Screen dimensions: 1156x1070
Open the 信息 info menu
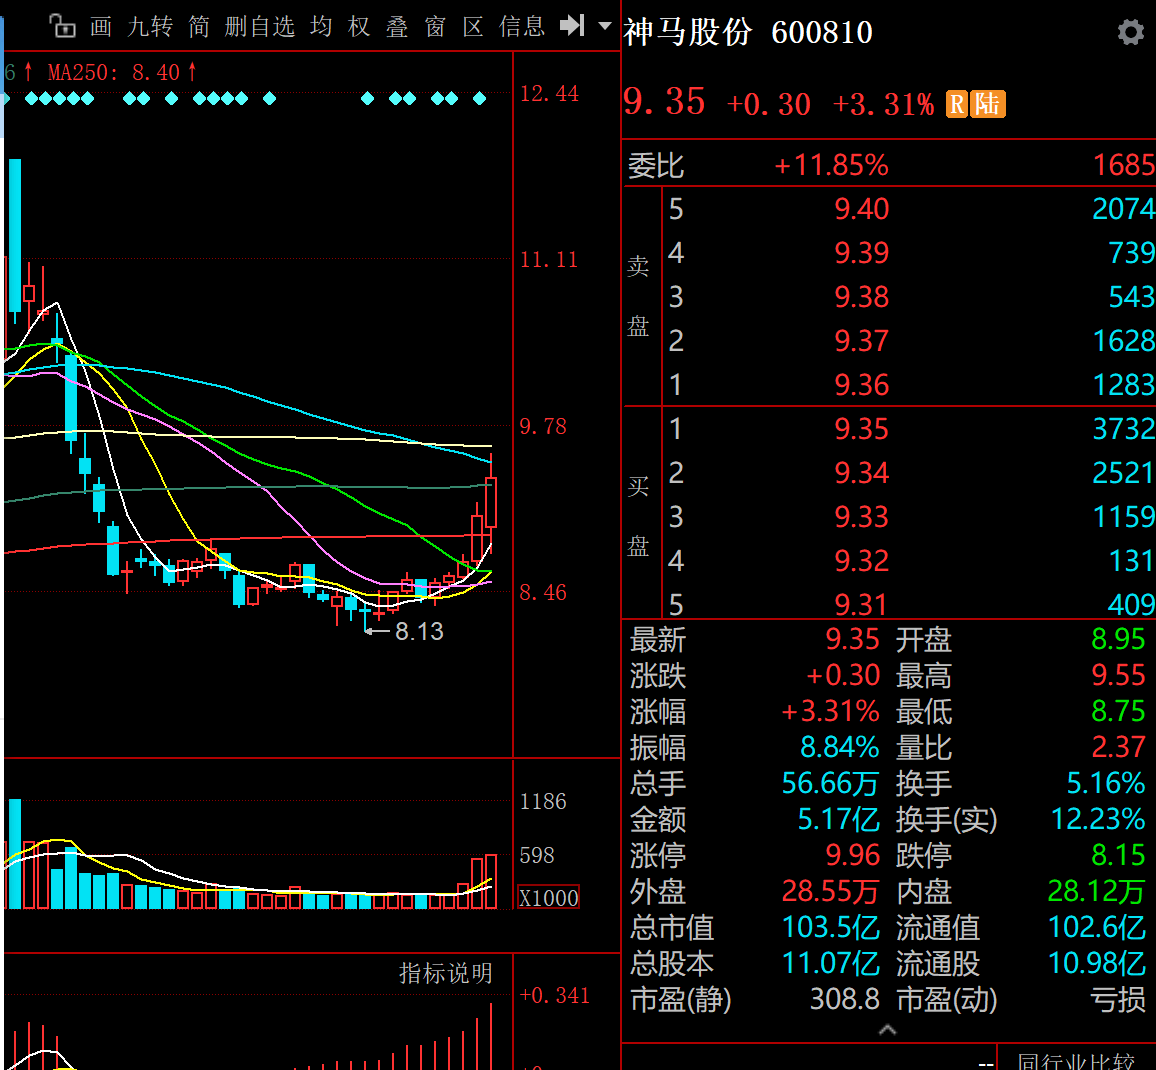click(522, 27)
